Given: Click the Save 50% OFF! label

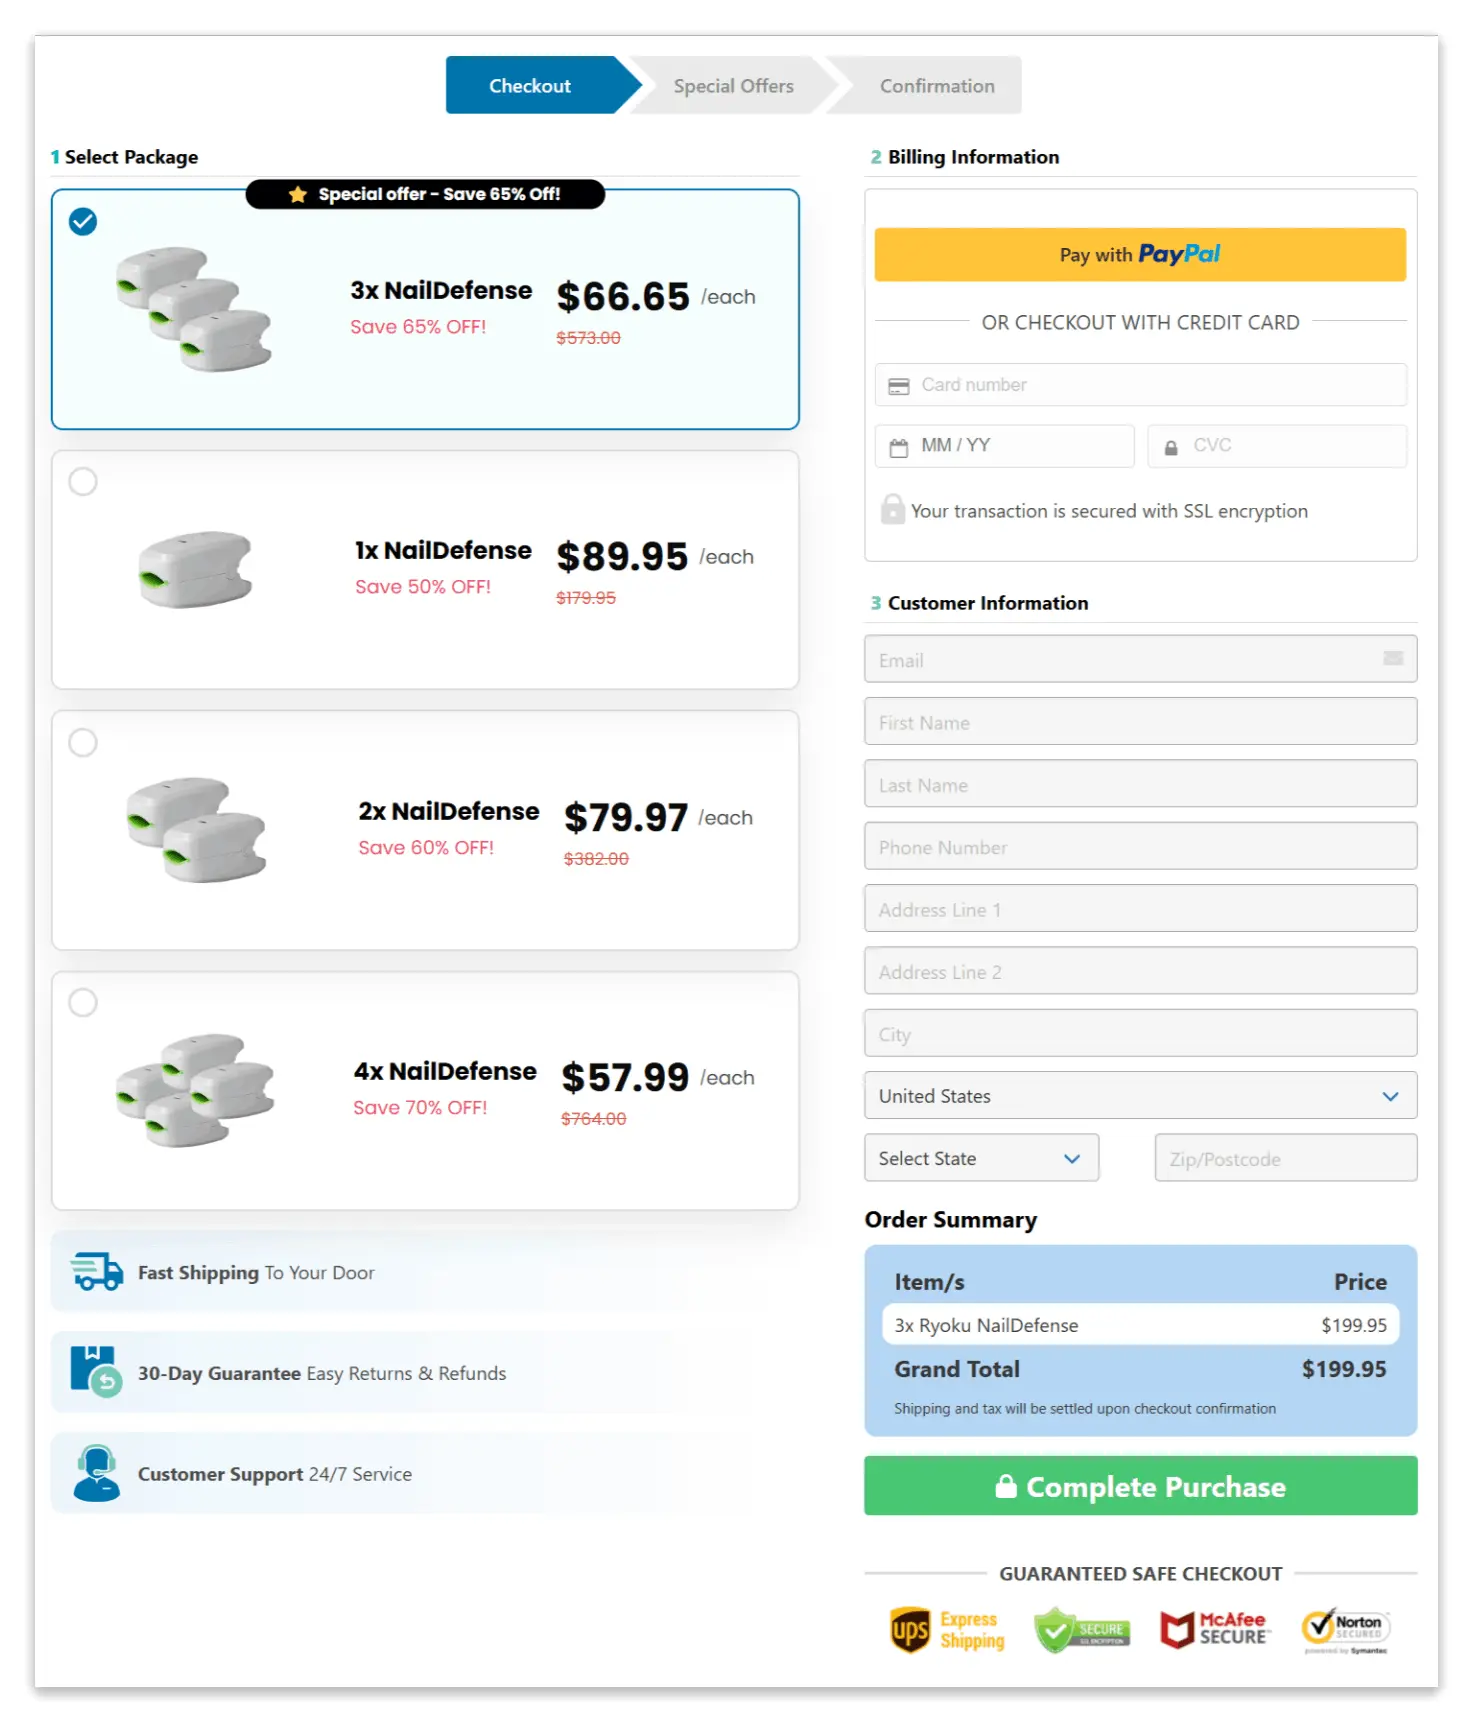Looking at the screenshot, I should coord(423,587).
